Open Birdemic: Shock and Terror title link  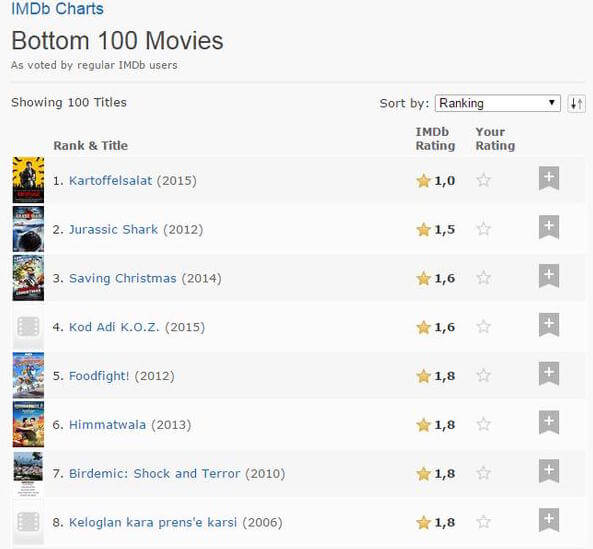154,473
